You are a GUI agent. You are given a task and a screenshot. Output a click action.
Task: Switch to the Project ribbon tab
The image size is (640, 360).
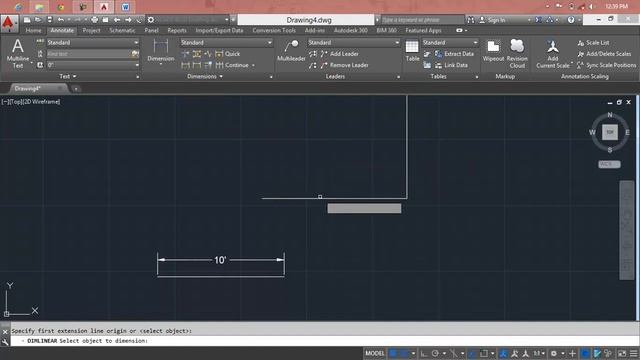click(91, 30)
